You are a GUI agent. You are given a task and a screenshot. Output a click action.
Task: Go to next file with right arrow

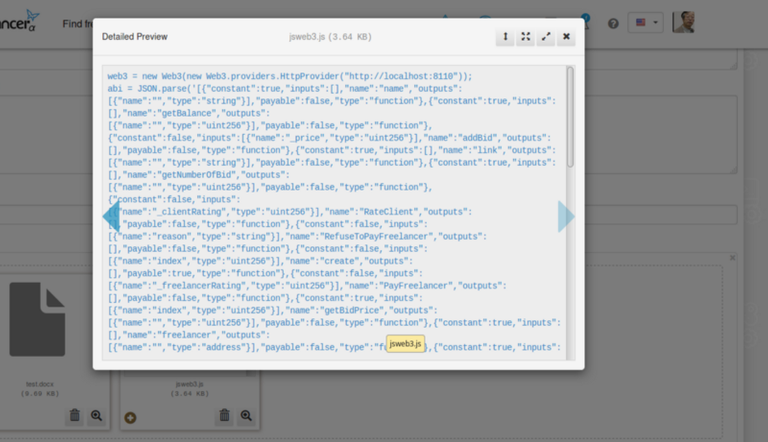(x=566, y=216)
